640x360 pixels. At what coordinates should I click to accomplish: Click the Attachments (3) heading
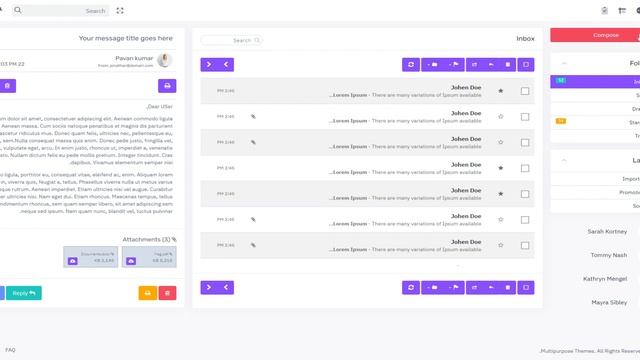coord(149,240)
